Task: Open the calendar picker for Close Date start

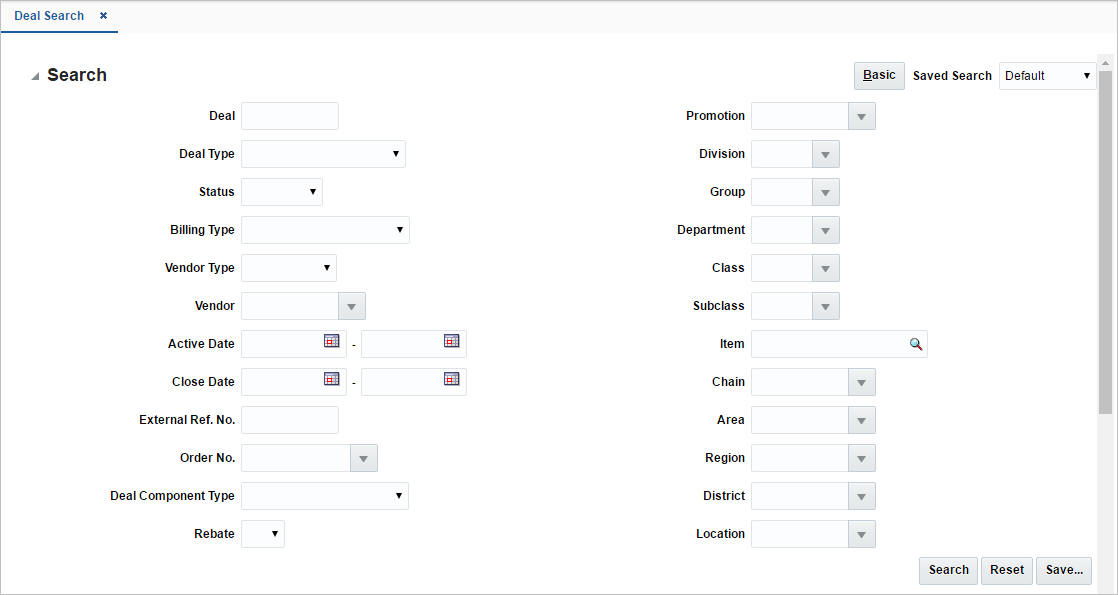Action: pyautogui.click(x=330, y=381)
